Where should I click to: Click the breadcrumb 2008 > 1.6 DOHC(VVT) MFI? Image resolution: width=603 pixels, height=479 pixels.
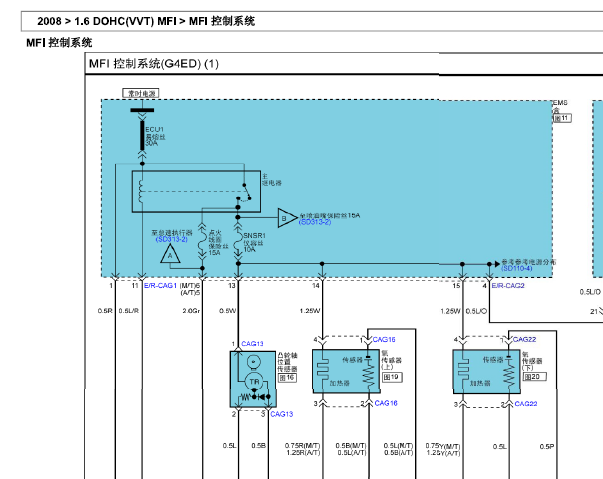[107, 21]
